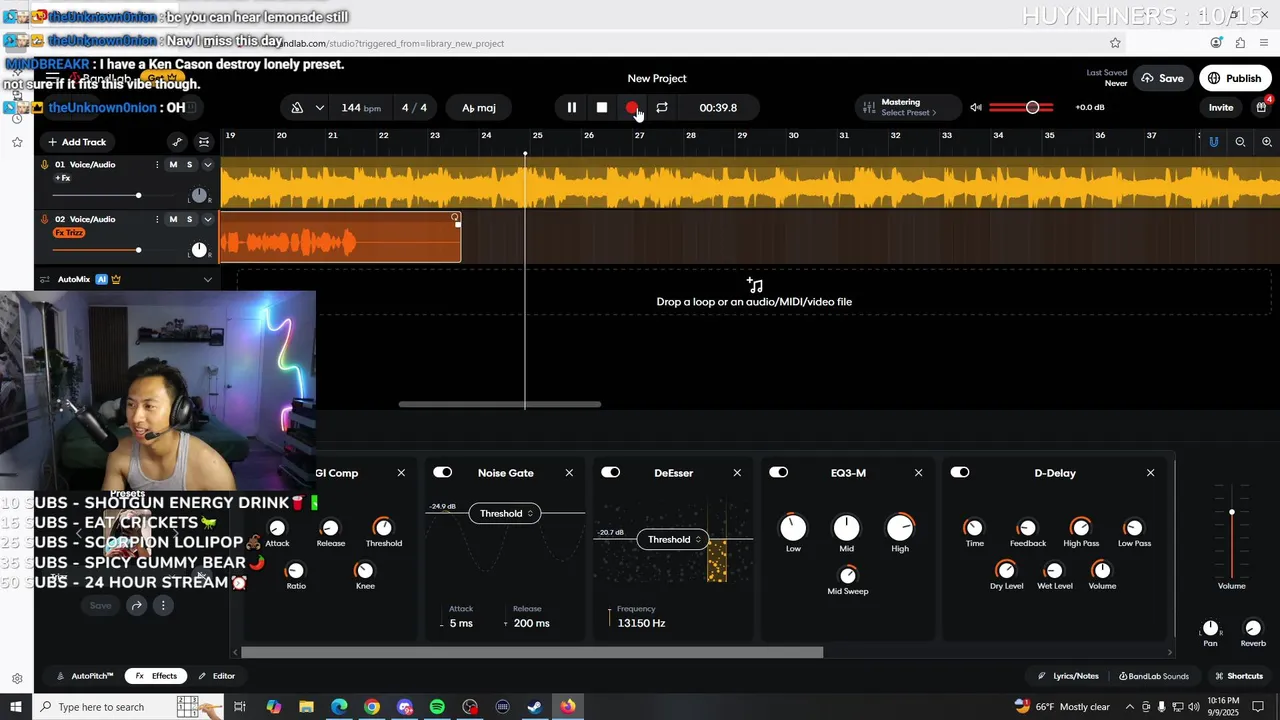This screenshot has height=720, width=1280.
Task: Open the Lyrics/Notes panel
Action: pos(1069,676)
